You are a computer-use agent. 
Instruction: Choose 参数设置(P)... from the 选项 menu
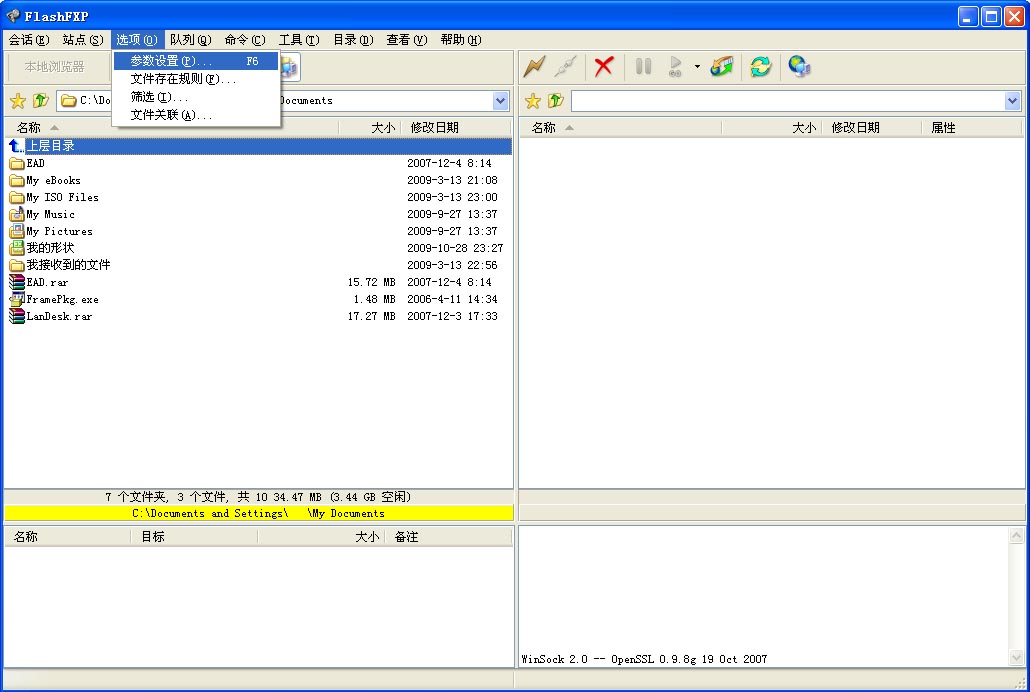(x=196, y=61)
